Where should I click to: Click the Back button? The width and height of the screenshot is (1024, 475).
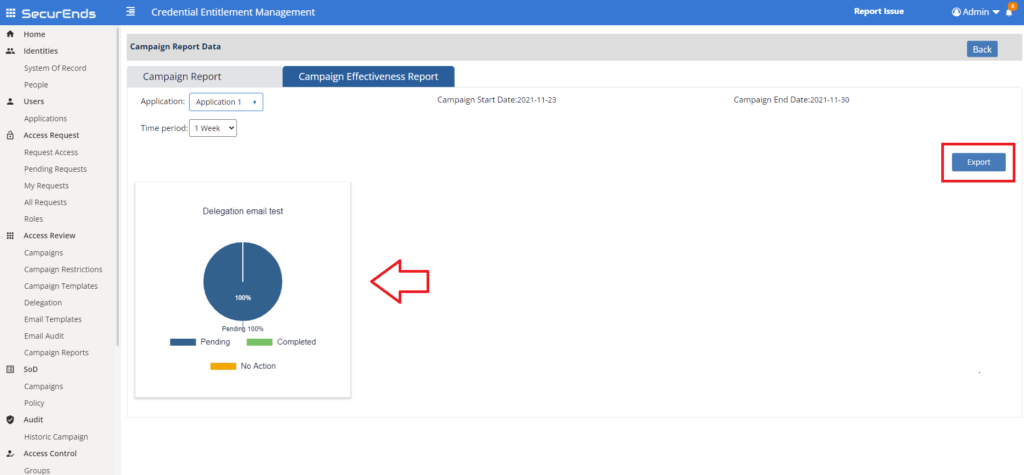point(982,49)
